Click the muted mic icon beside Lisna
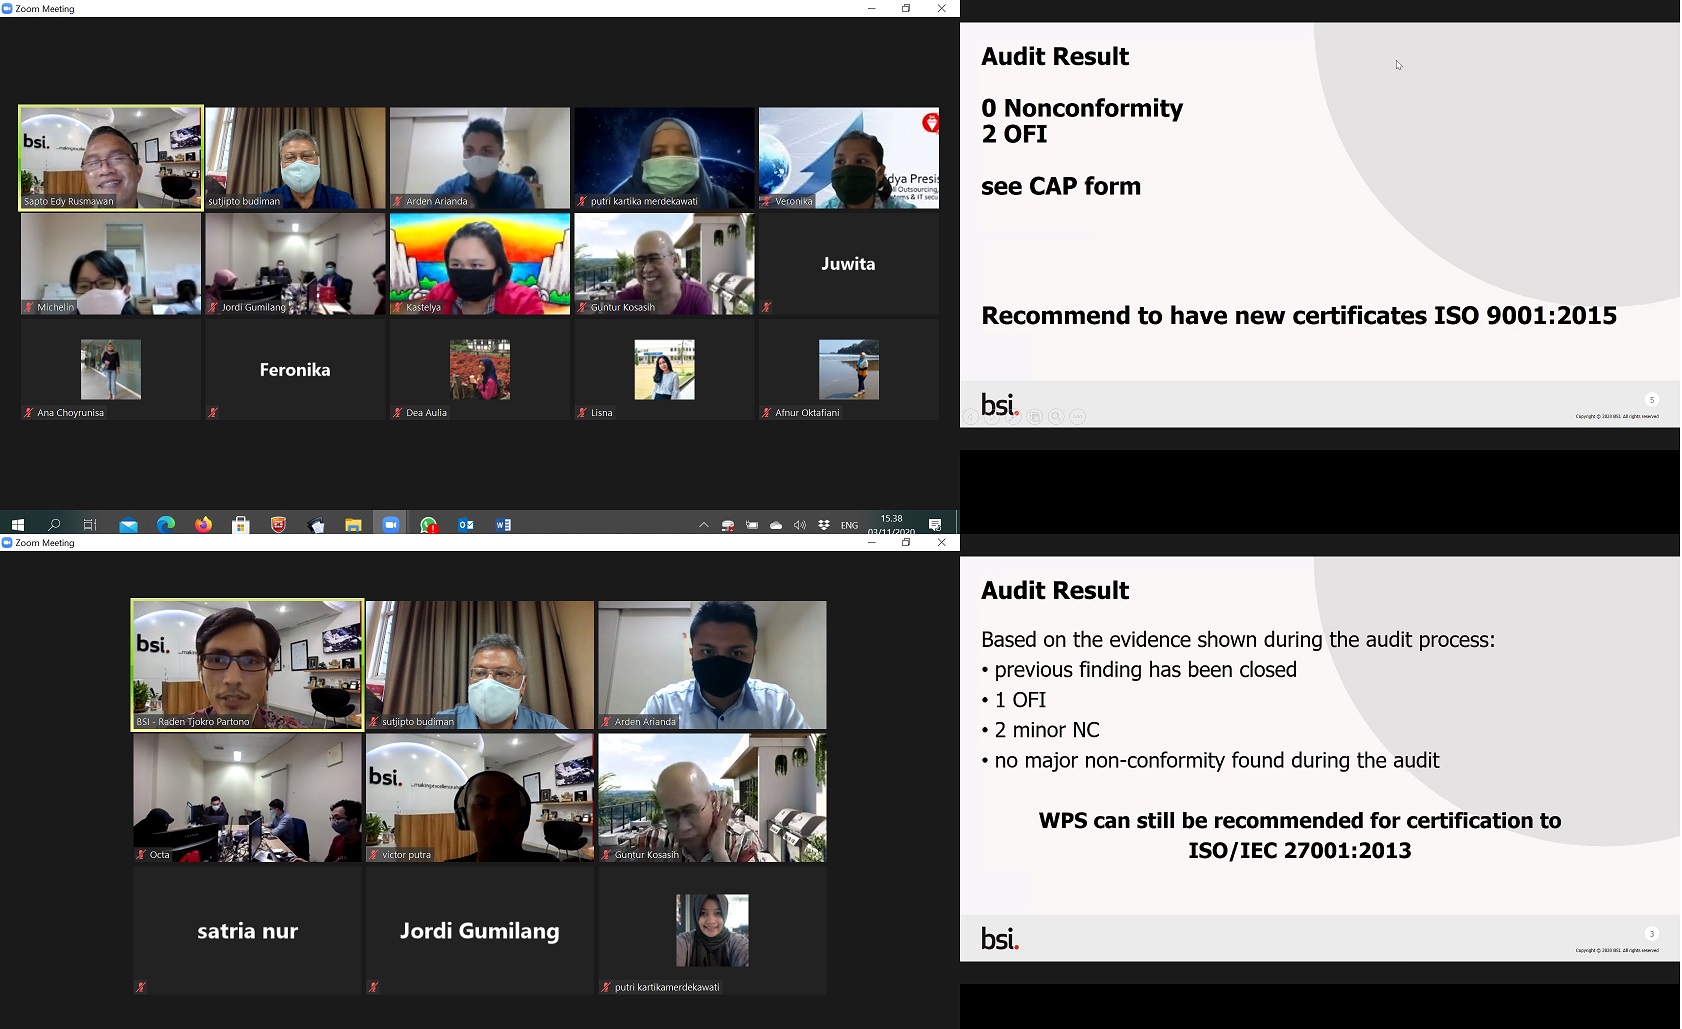Image resolution: width=1682 pixels, height=1029 pixels. 582,413
